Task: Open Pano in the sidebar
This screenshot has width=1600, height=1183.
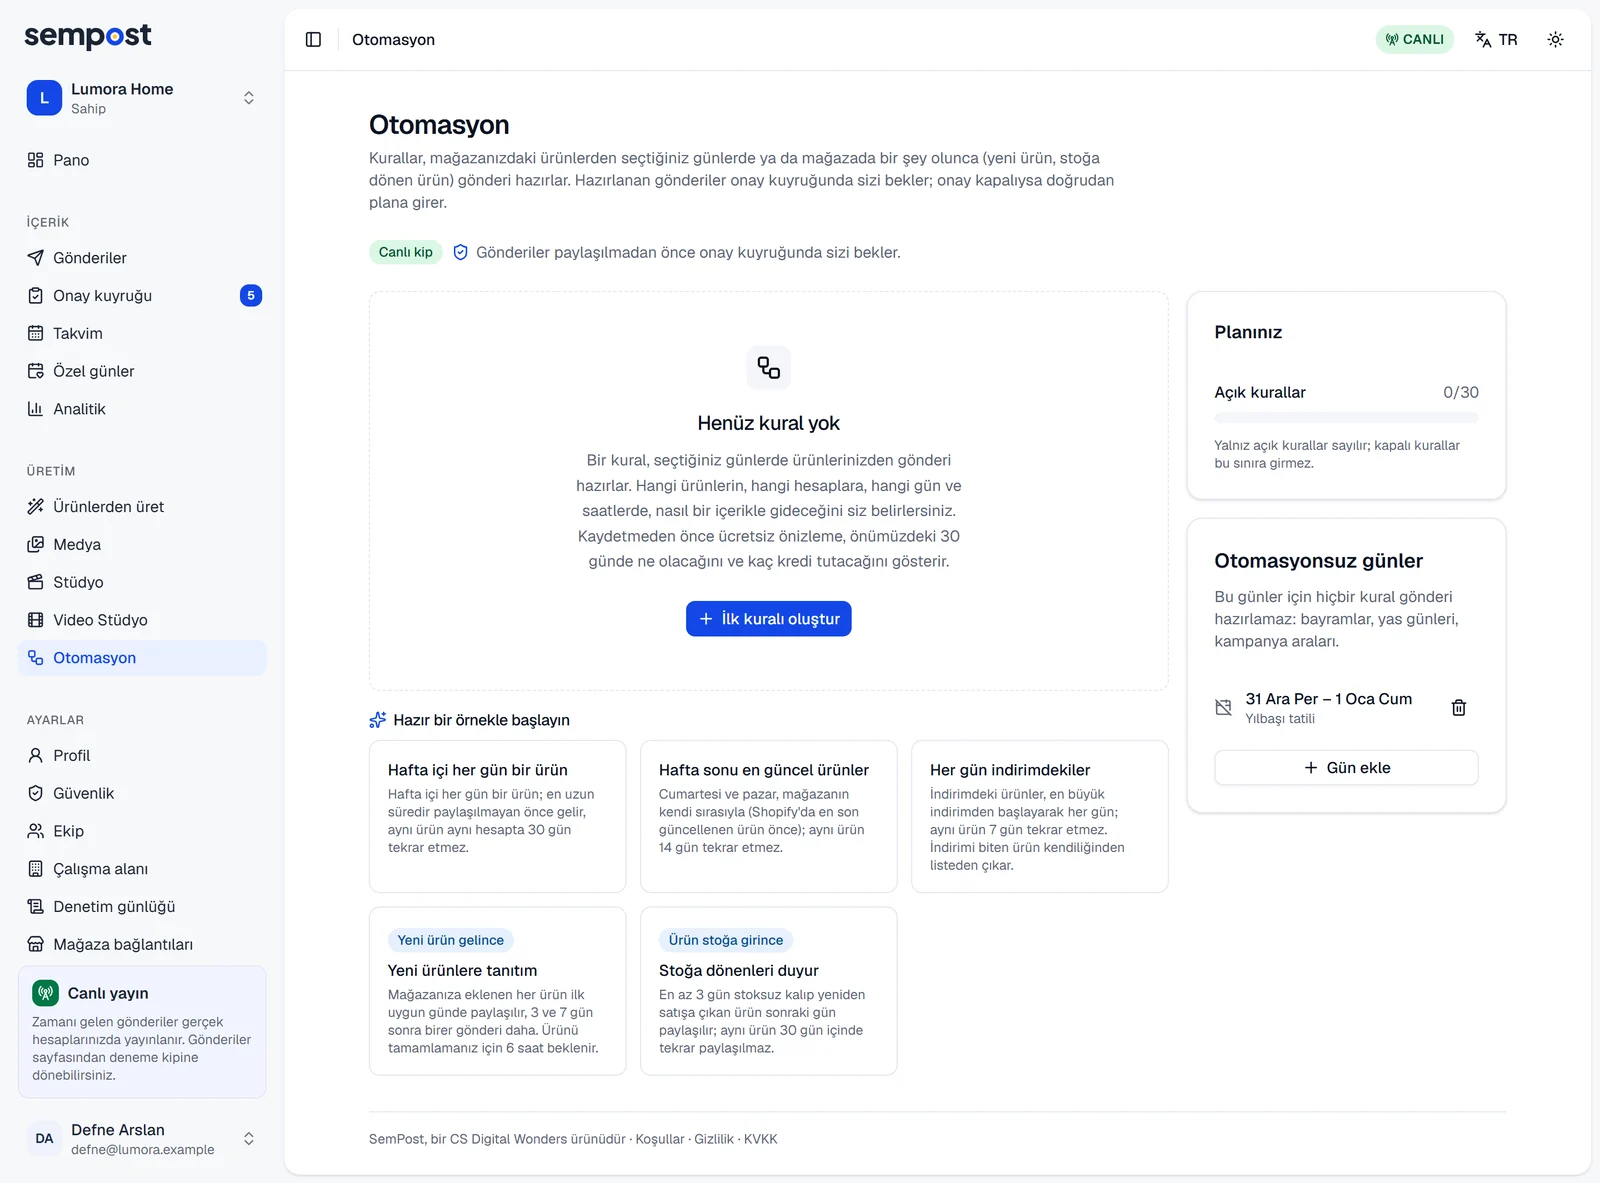Action: (142, 160)
